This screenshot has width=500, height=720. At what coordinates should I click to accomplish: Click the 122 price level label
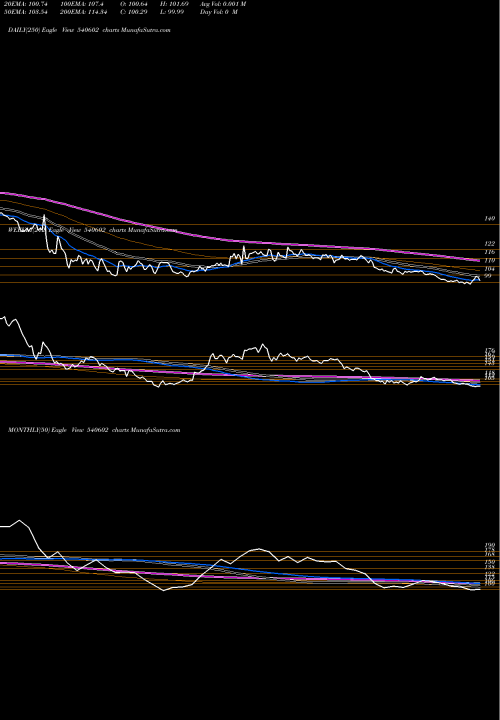point(489,244)
